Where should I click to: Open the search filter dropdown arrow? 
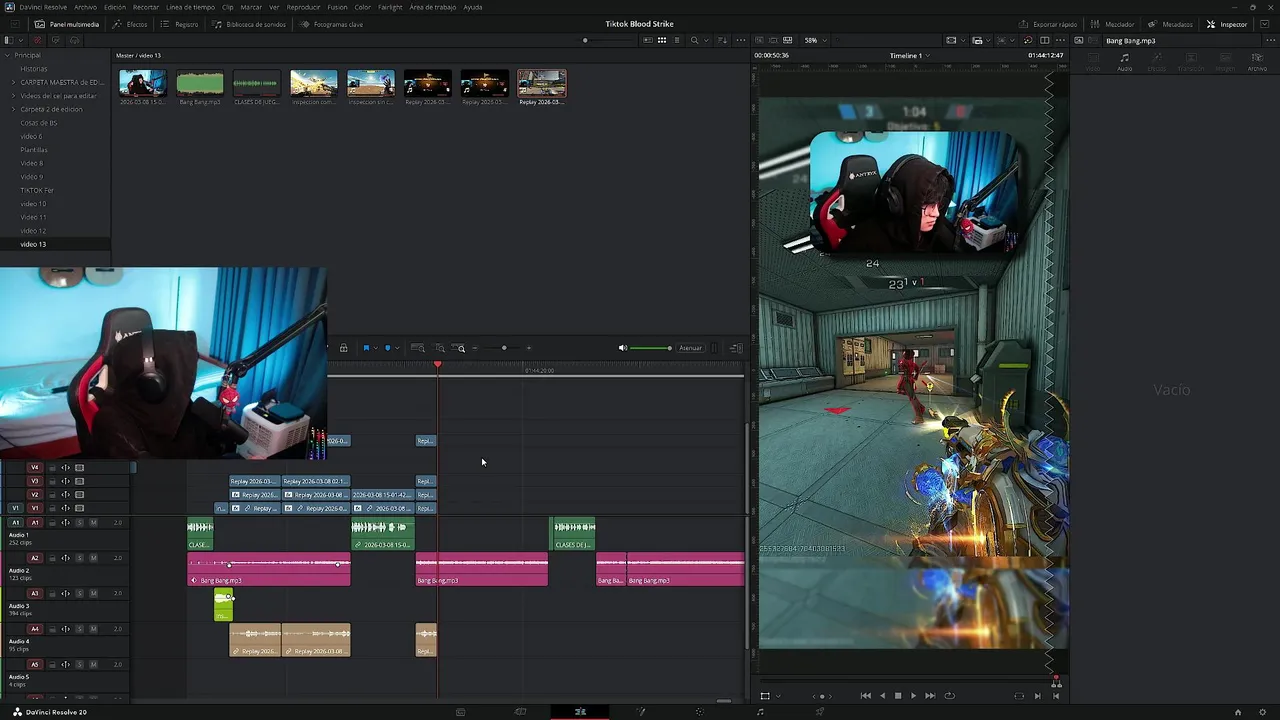(706, 40)
